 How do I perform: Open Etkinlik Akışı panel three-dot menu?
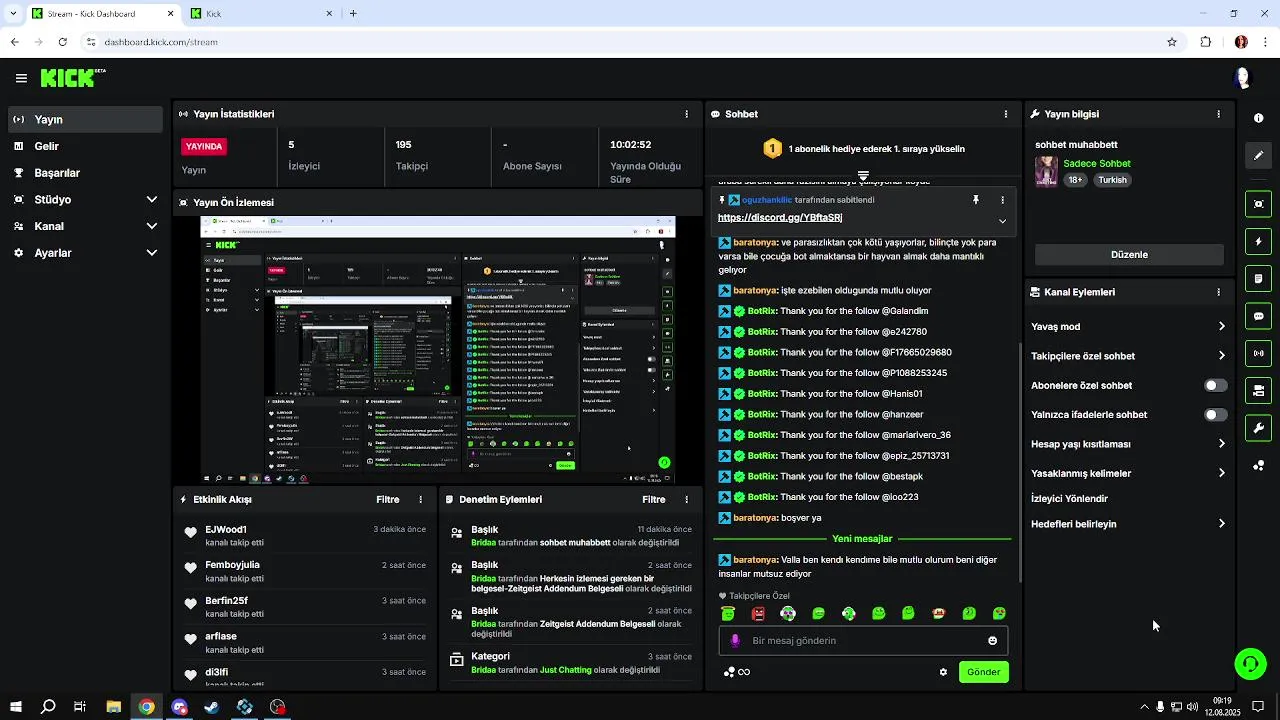point(420,499)
